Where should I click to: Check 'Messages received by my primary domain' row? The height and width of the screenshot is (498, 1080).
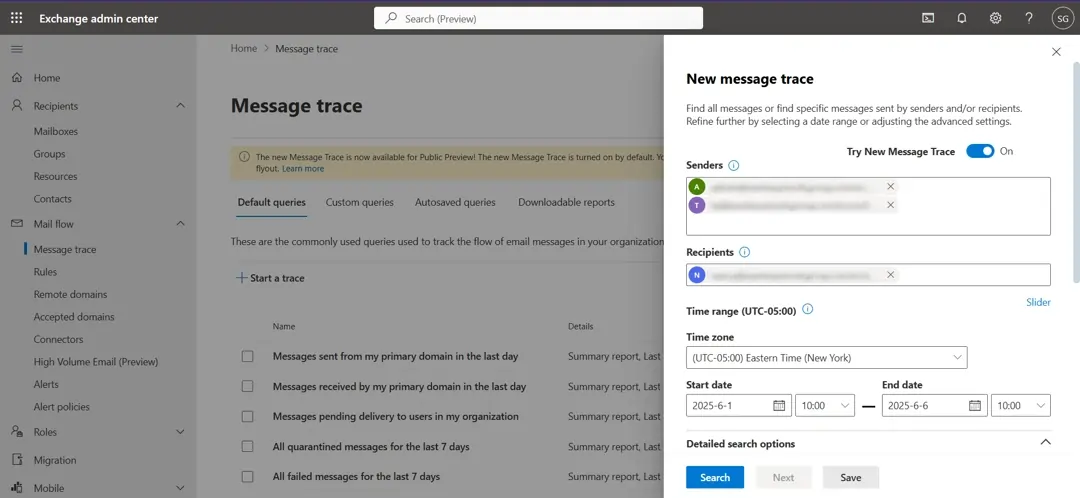pyautogui.click(x=247, y=386)
